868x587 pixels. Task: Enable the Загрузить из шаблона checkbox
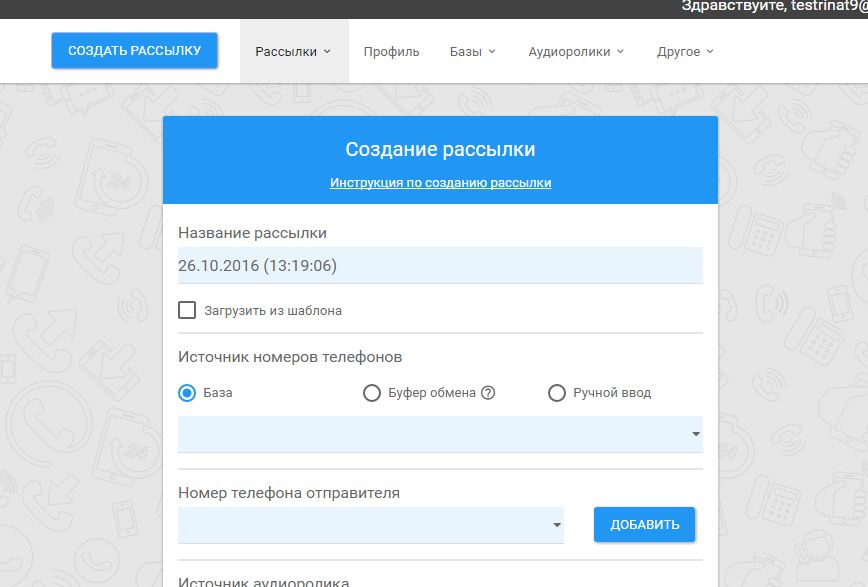[187, 310]
